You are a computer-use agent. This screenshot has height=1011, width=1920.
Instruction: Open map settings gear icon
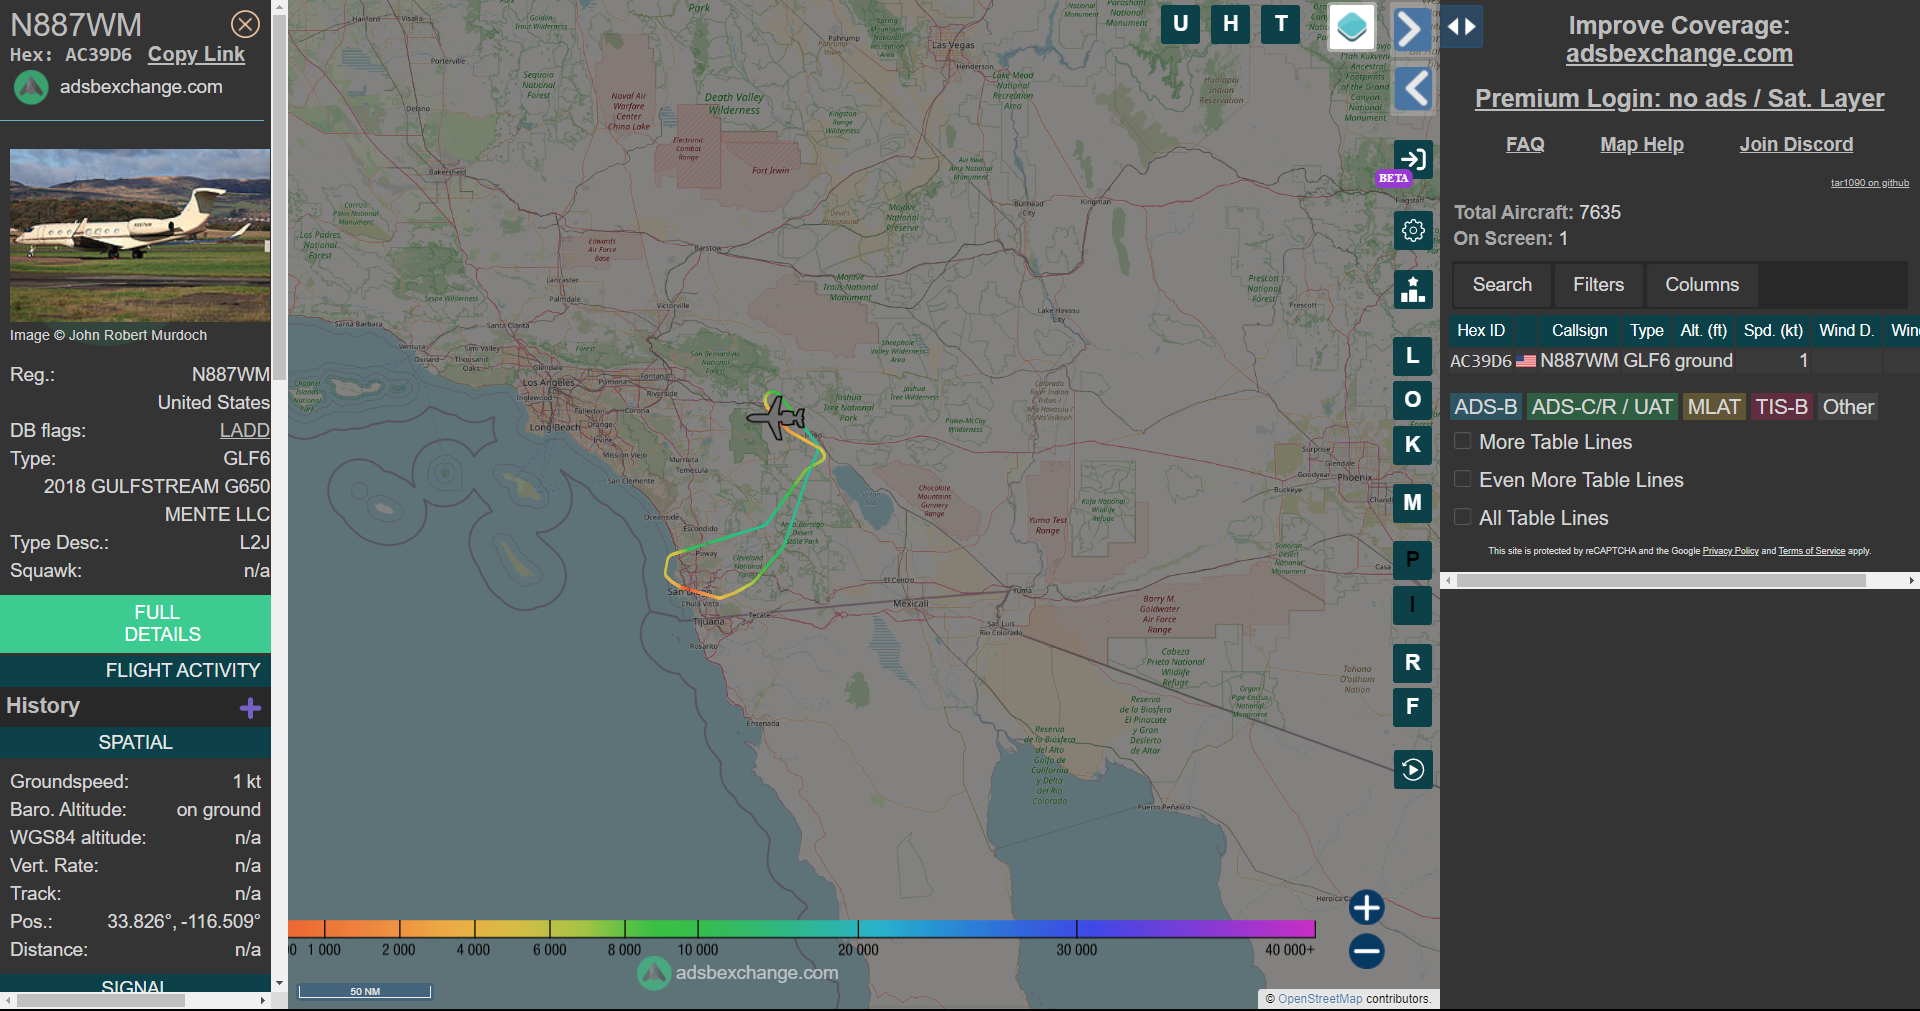pyautogui.click(x=1413, y=231)
